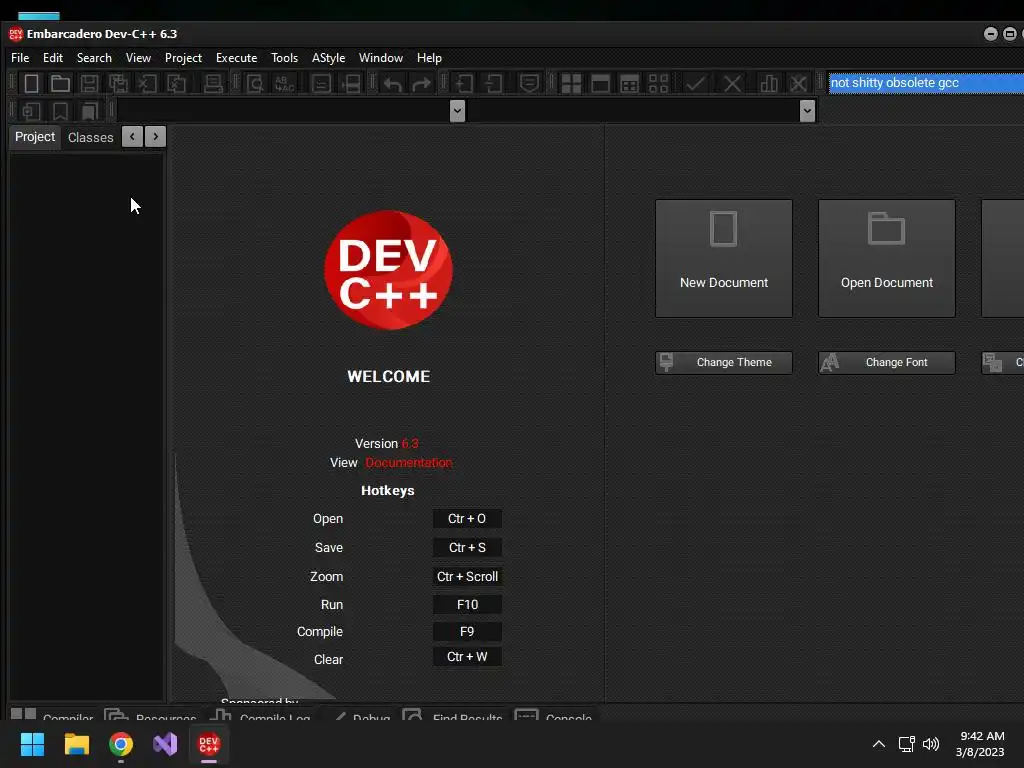Click the red 6.3 version link
Image resolution: width=1024 pixels, height=768 pixels.
[410, 443]
